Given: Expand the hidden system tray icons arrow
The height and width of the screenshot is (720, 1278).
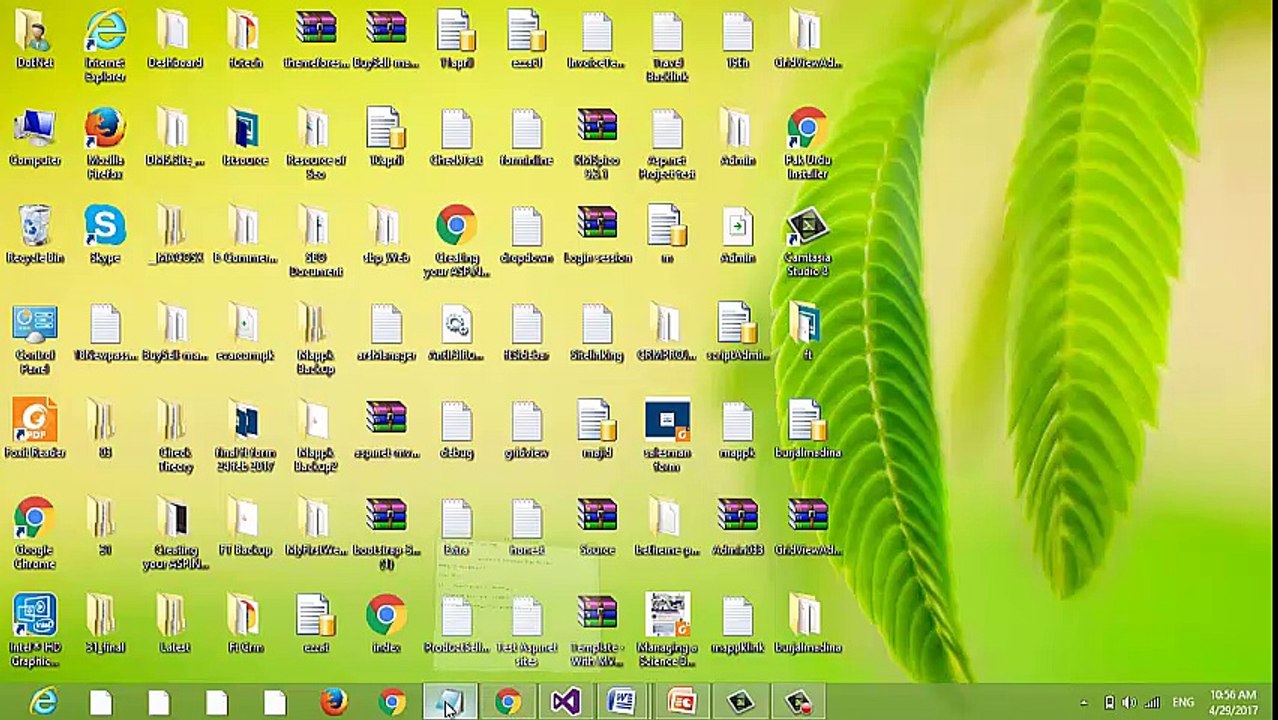Looking at the screenshot, I should pyautogui.click(x=1084, y=703).
